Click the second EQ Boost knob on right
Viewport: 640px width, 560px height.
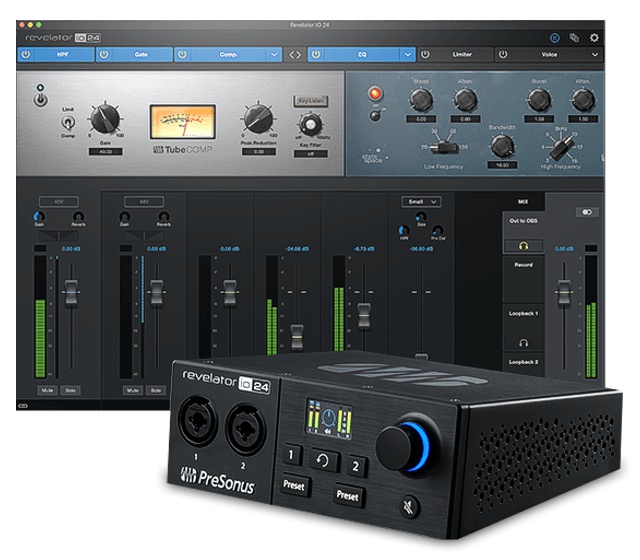(x=539, y=100)
